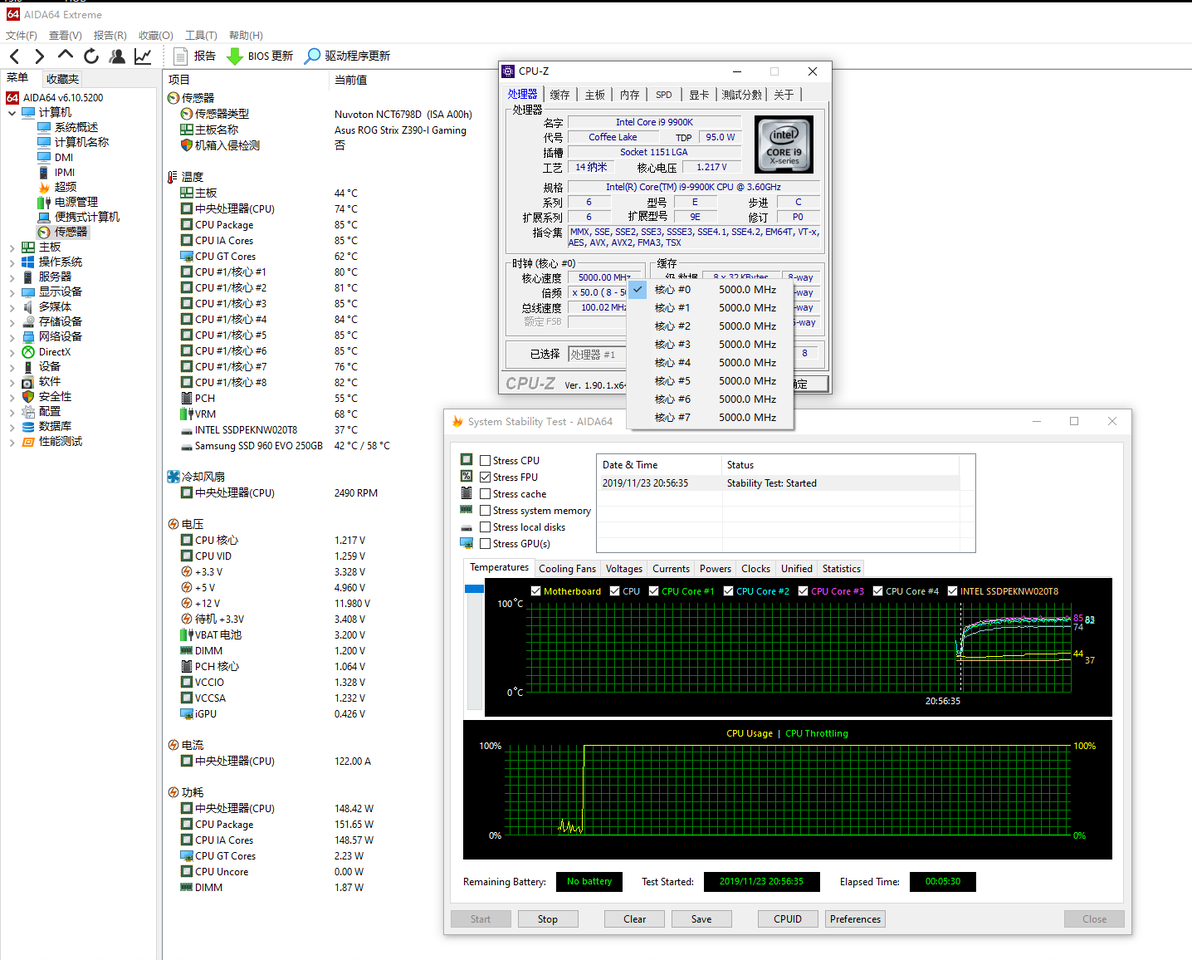Collapse the 计算机 tree node

click(12, 113)
